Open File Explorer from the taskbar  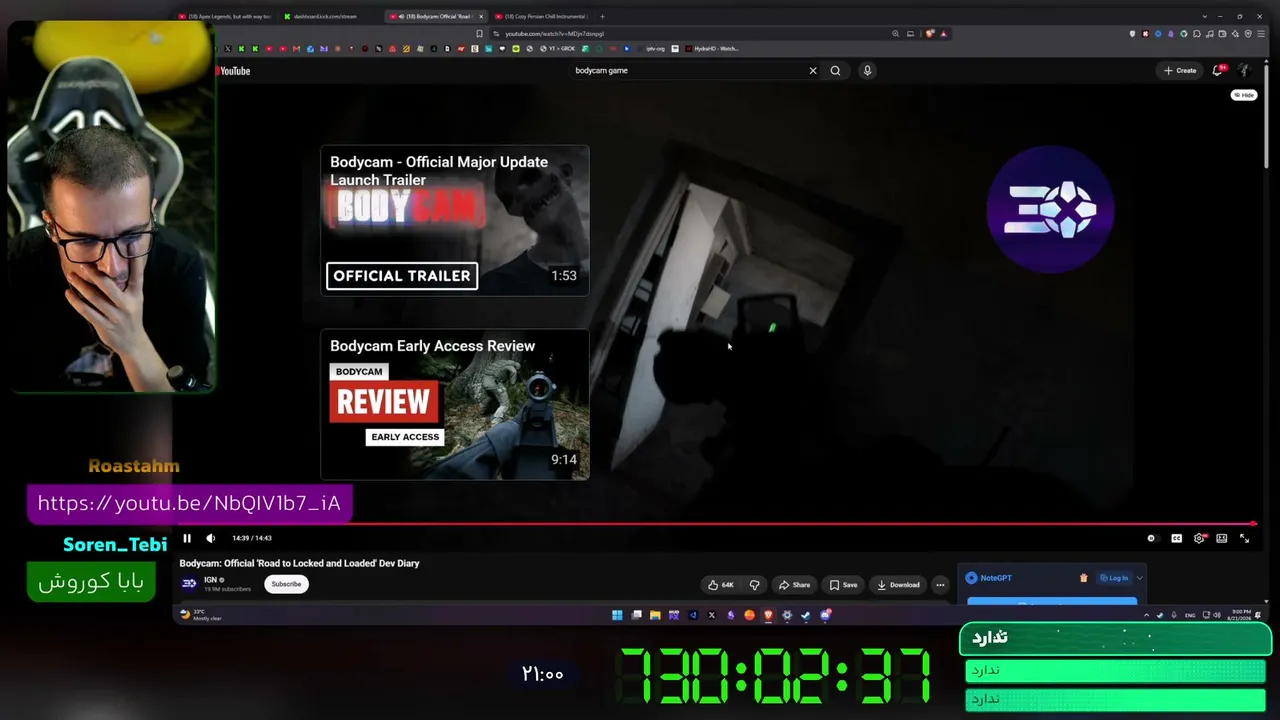[x=655, y=615]
